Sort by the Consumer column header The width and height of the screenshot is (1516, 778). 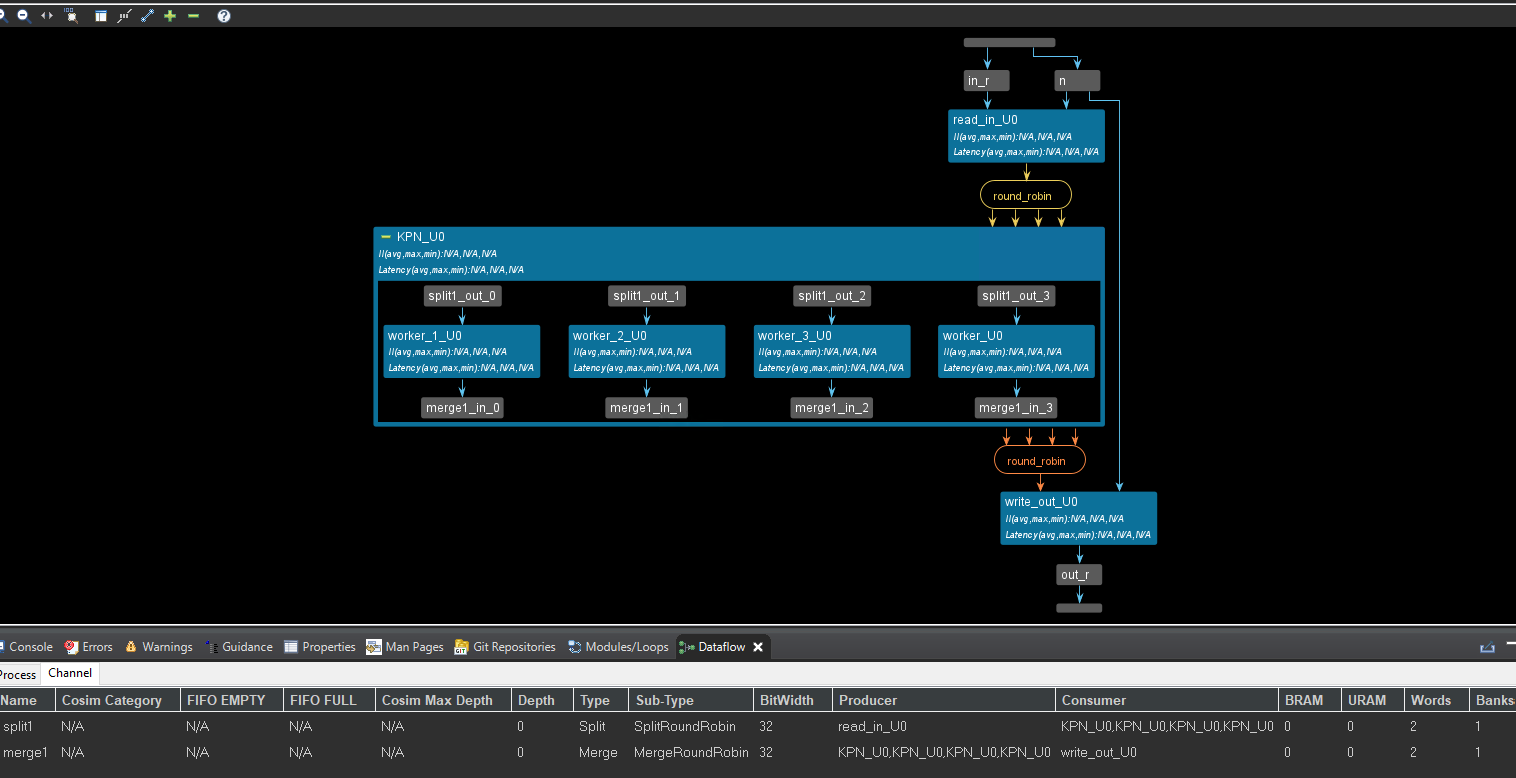(1167, 700)
